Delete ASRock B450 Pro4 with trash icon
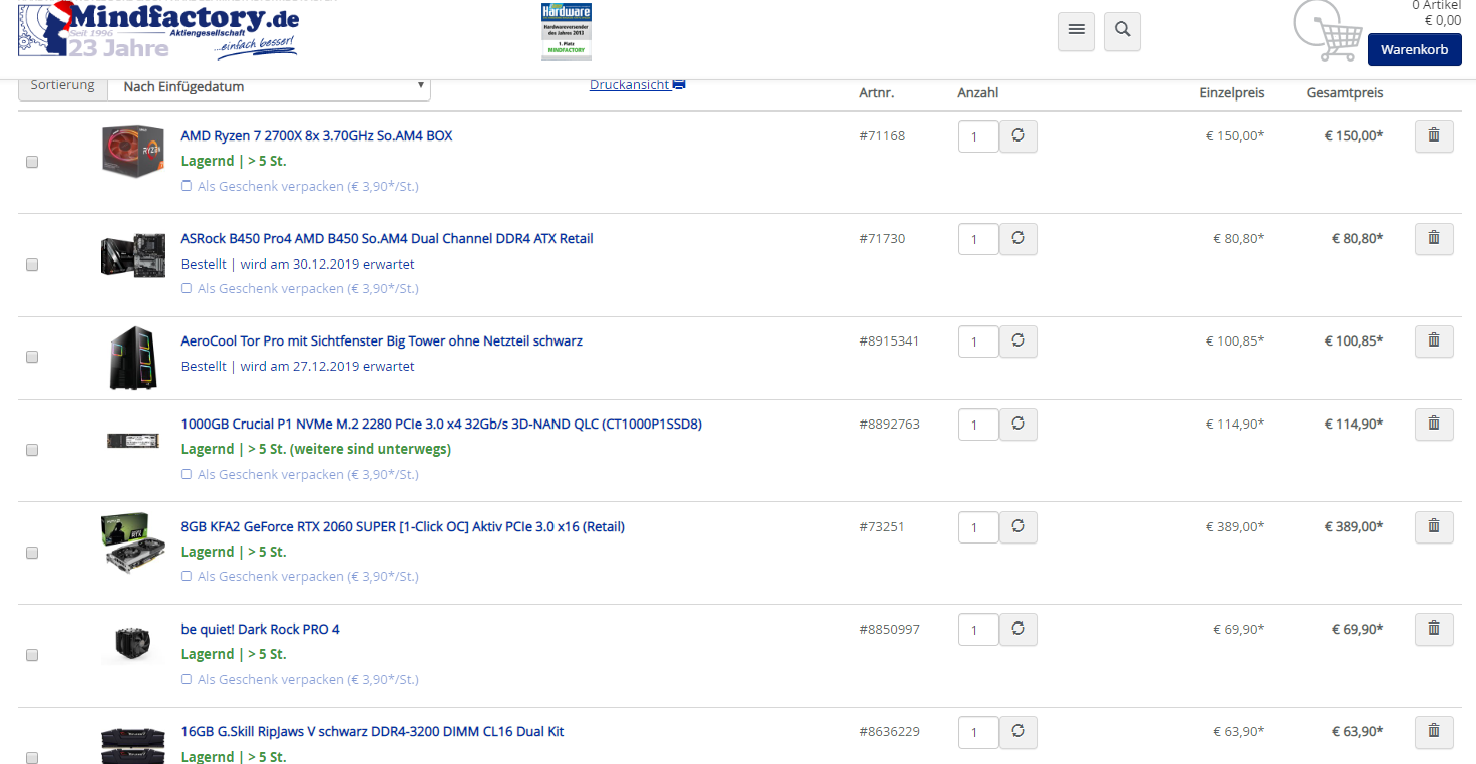 pos(1434,239)
